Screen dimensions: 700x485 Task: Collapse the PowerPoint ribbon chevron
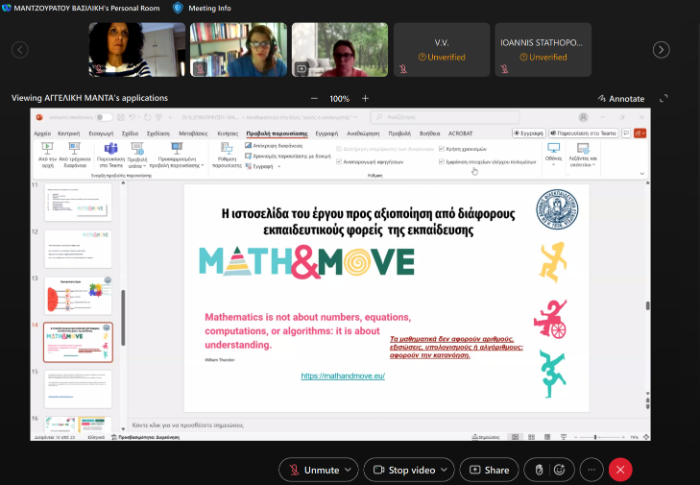tap(642, 174)
